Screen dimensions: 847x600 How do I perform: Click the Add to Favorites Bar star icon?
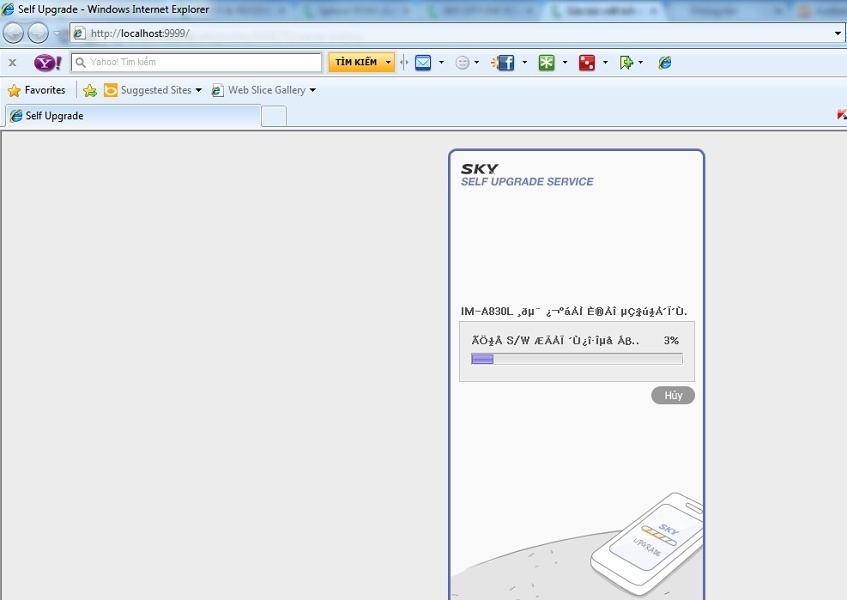(90, 90)
